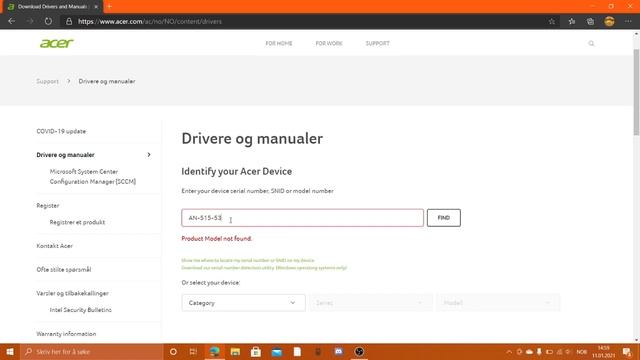Click the page vertical scrollbar thumb

pyautogui.click(x=636, y=92)
